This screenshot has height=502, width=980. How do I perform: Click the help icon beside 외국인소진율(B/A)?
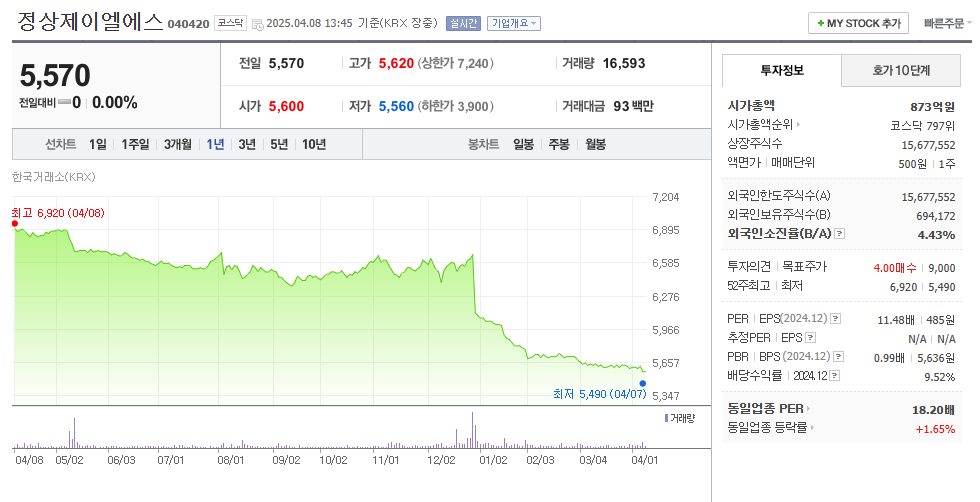[840, 234]
